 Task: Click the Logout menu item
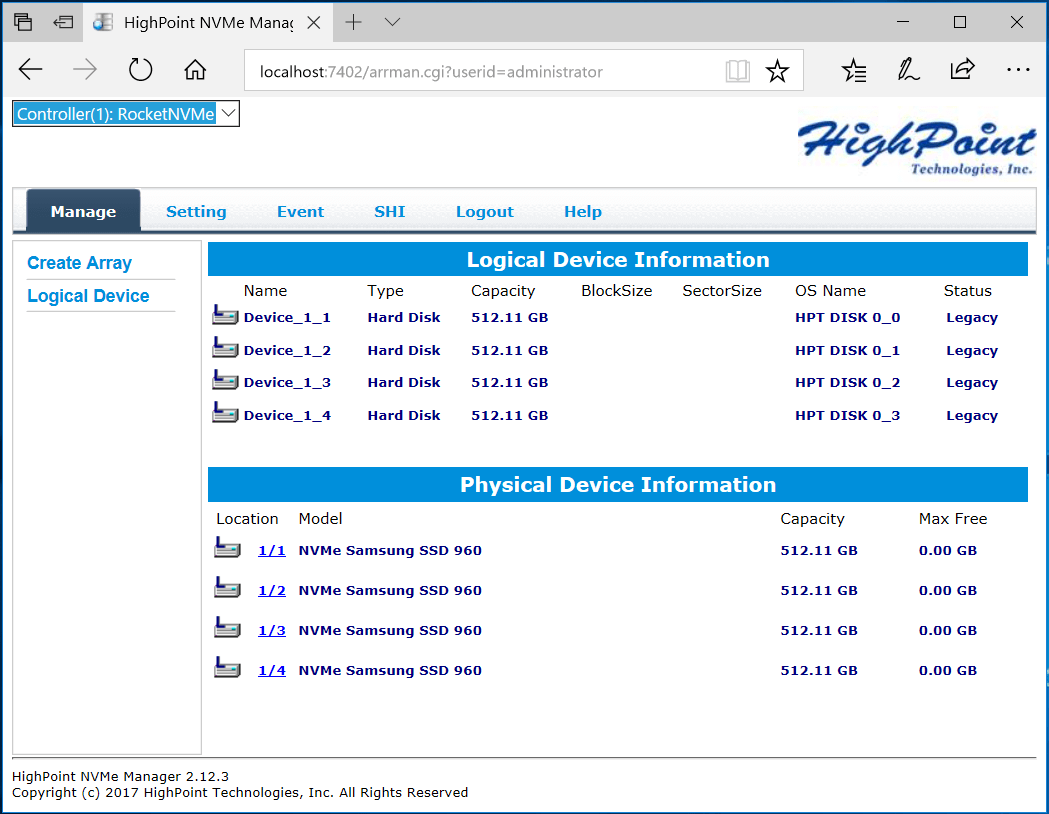pos(484,211)
